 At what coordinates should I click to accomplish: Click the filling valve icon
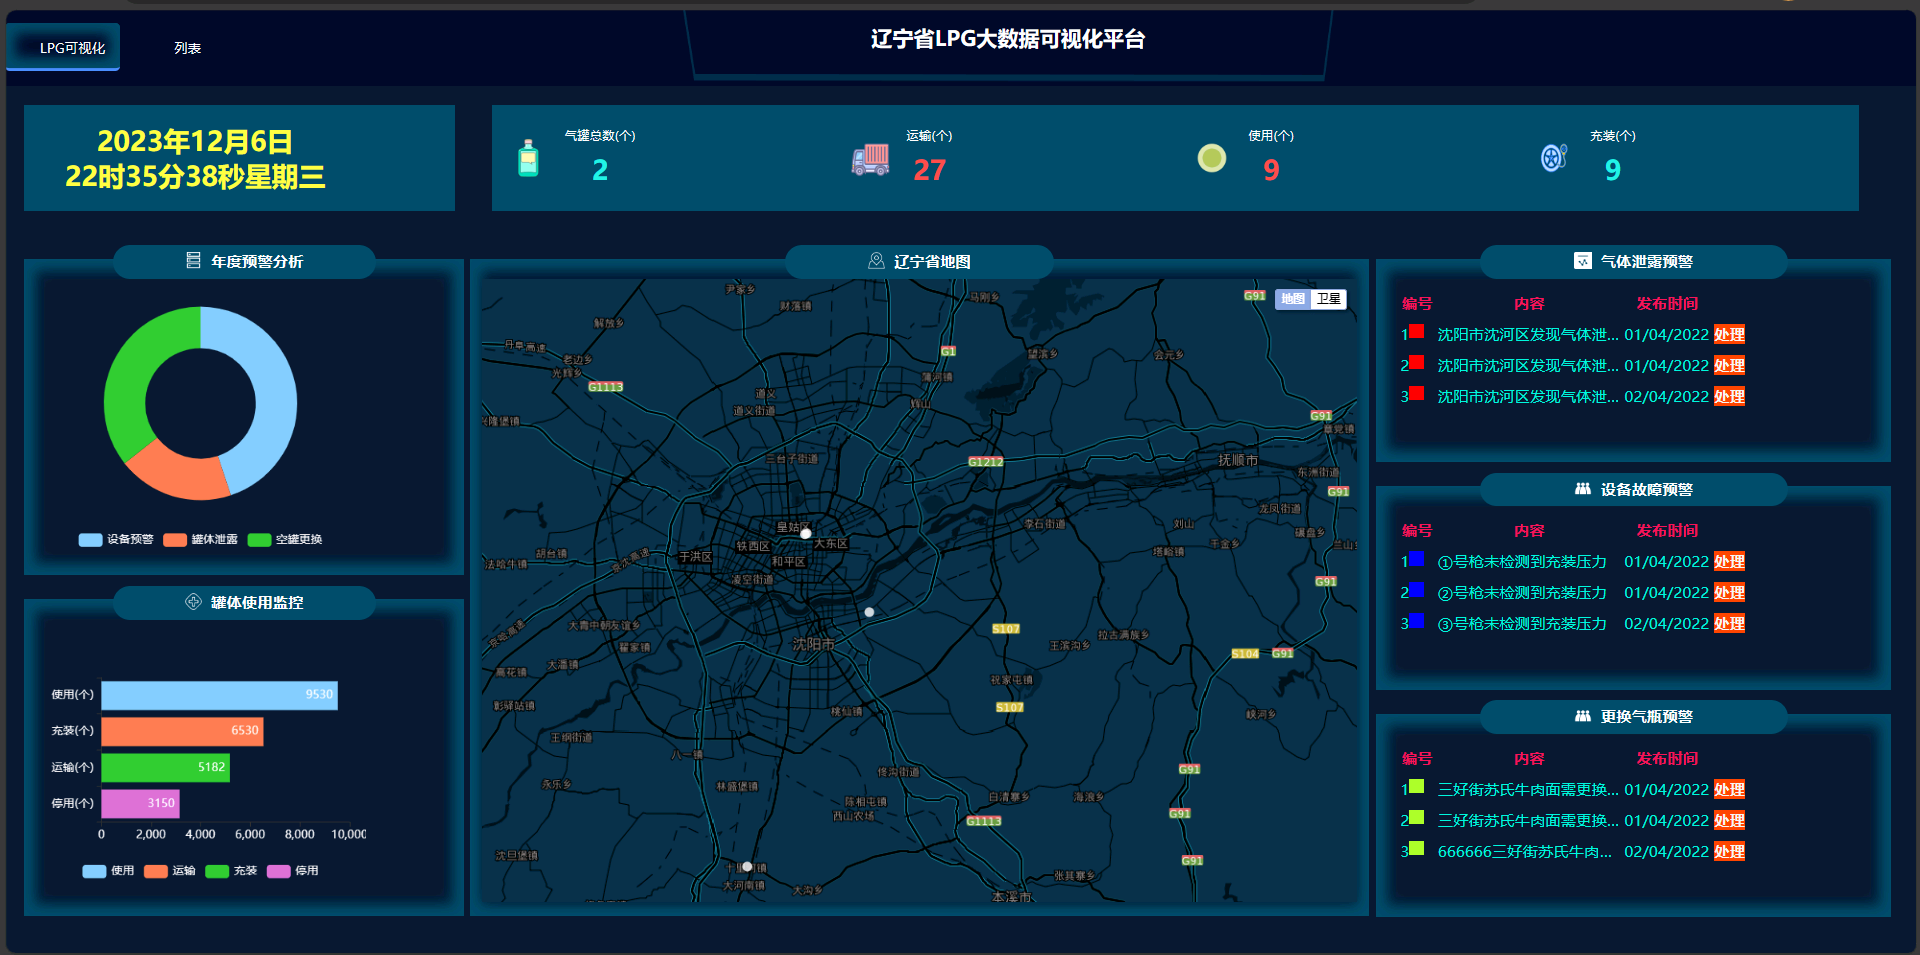[1553, 157]
